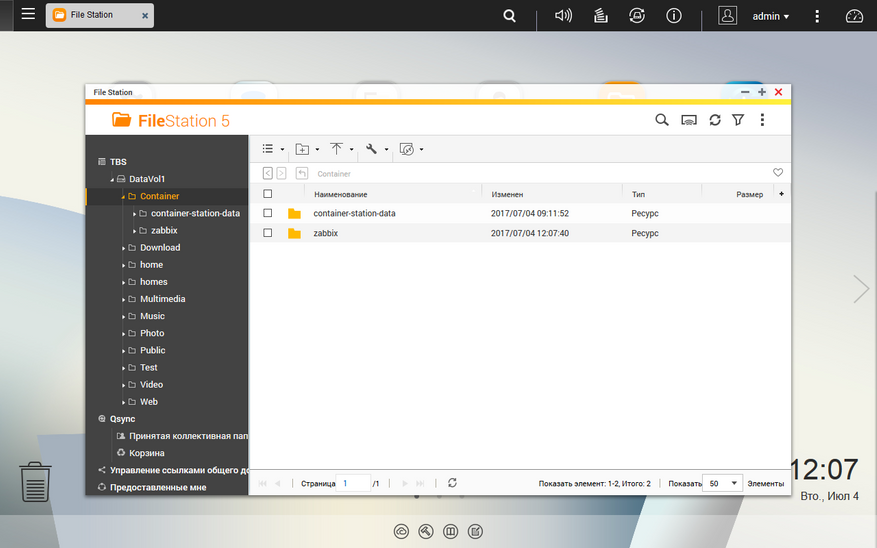Switch to the File Station taskbar tab
Screen dimensions: 877x548
(x=100, y=15)
